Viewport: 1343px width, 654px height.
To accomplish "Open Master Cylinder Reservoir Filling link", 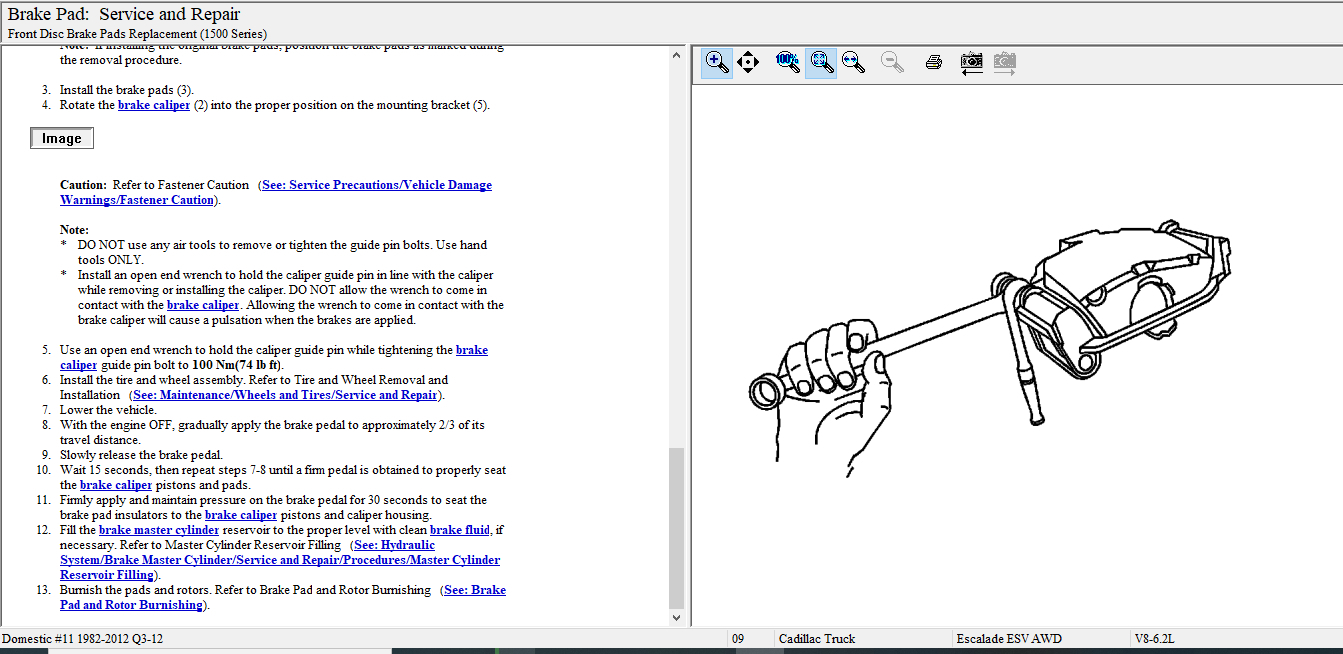I will (280, 560).
